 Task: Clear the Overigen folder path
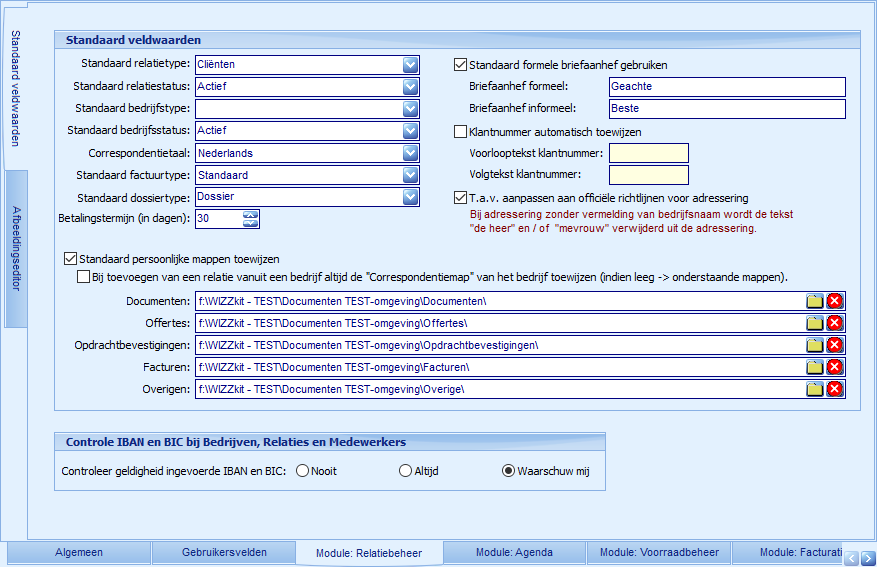click(835, 389)
